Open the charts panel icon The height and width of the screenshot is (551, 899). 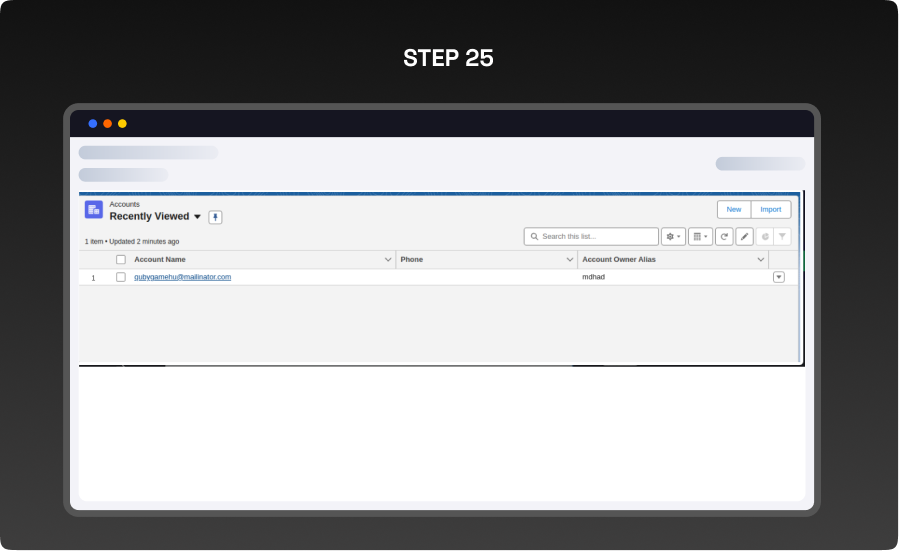[764, 237]
